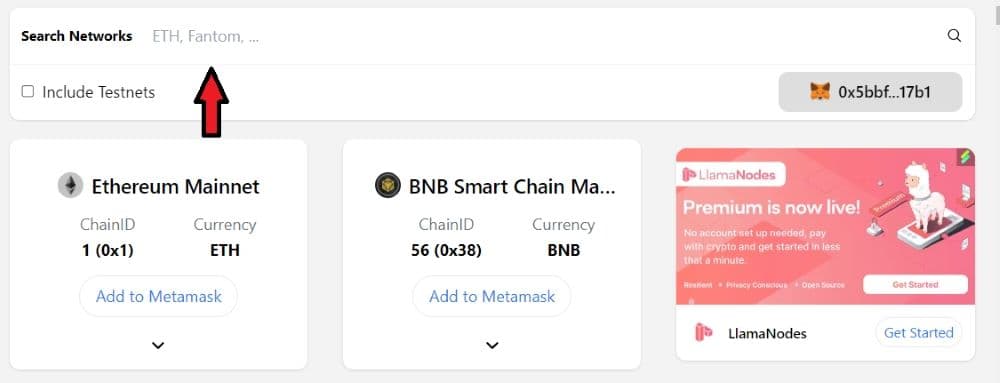Click the BNB Smart Chain title text

tap(512, 187)
